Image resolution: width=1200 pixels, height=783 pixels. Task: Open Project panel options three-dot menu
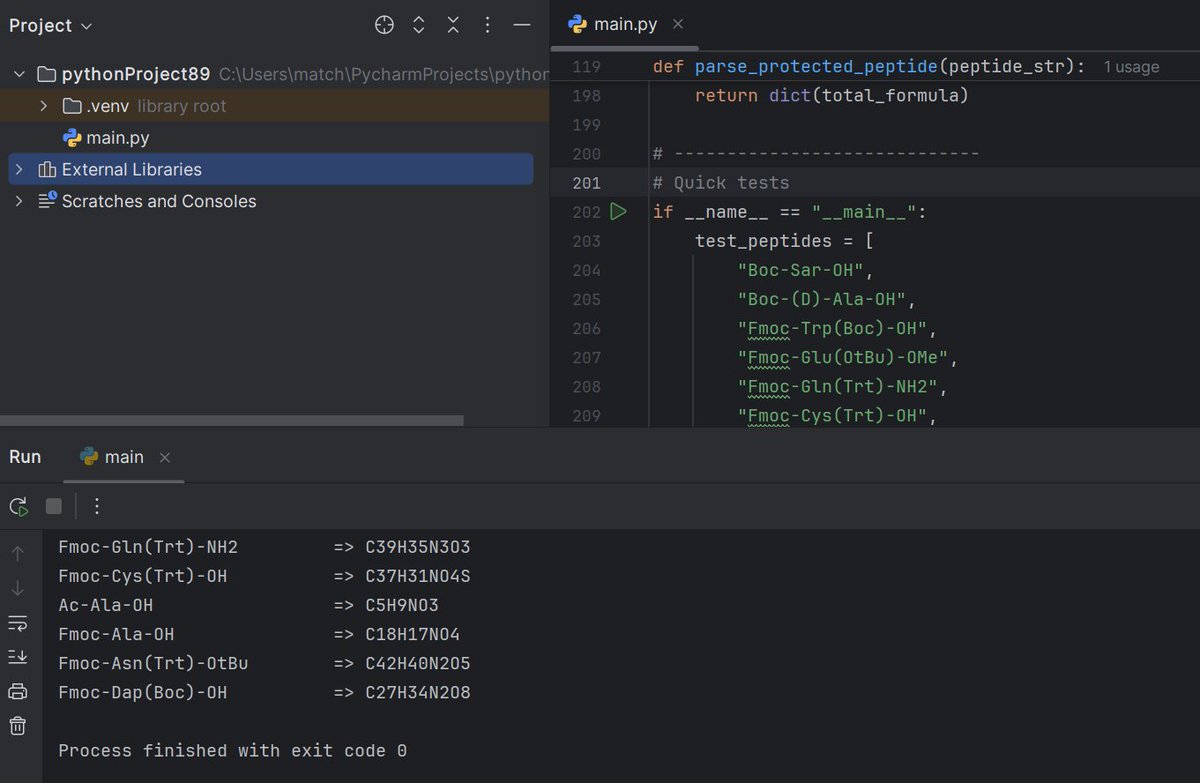pyautogui.click(x=487, y=25)
